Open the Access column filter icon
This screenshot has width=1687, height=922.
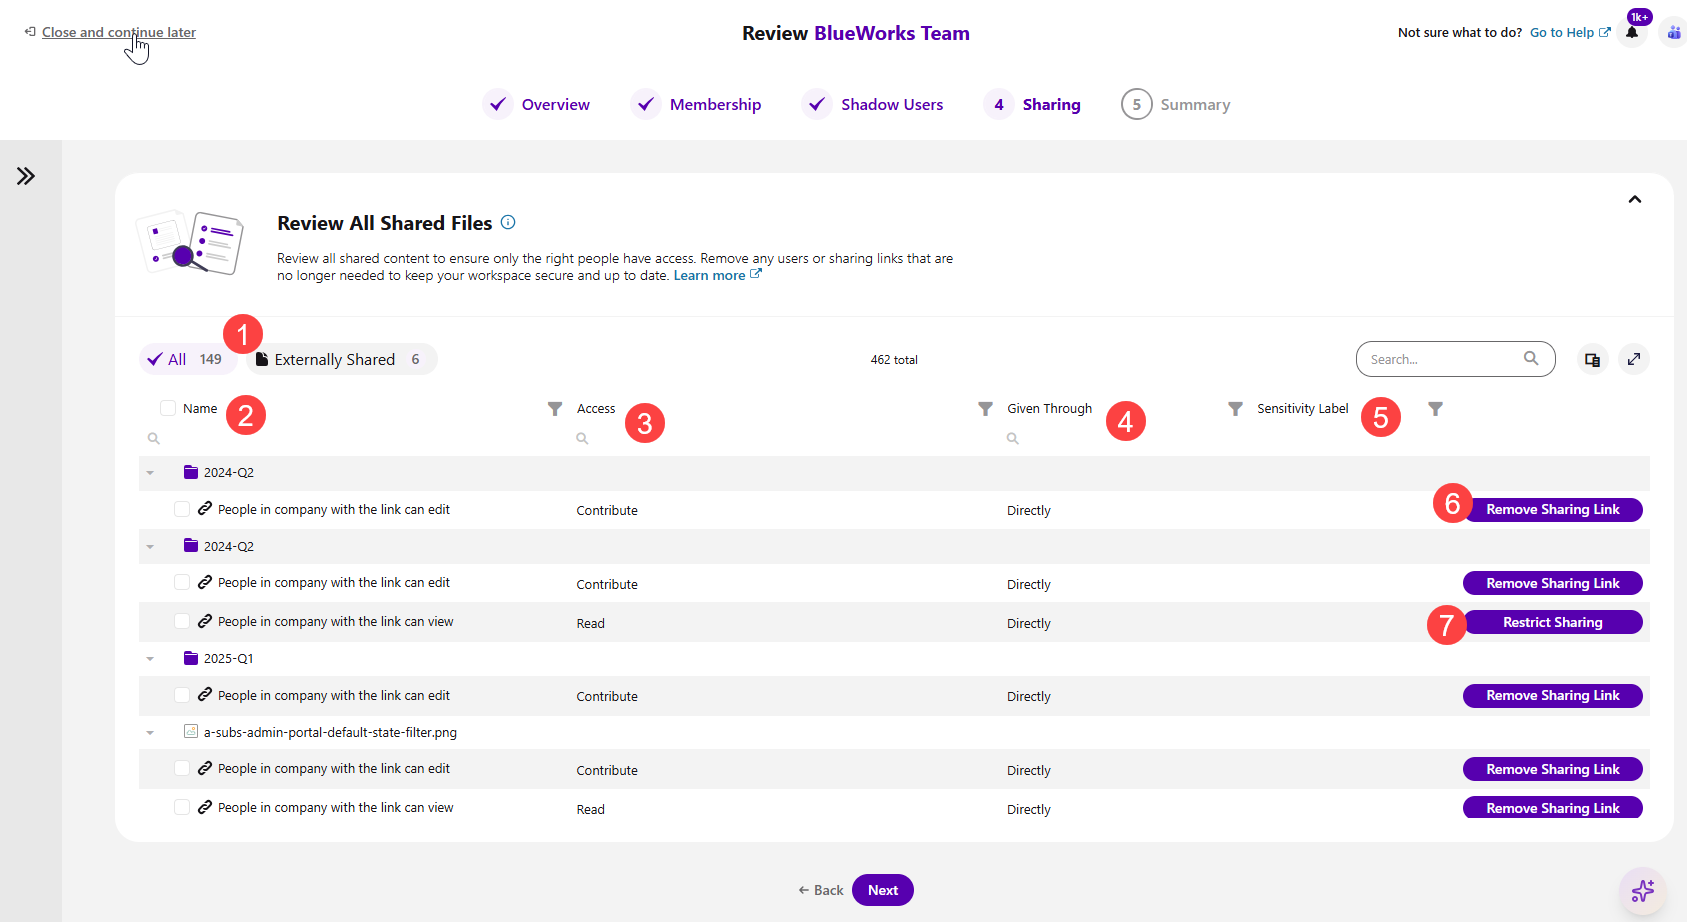985,409
